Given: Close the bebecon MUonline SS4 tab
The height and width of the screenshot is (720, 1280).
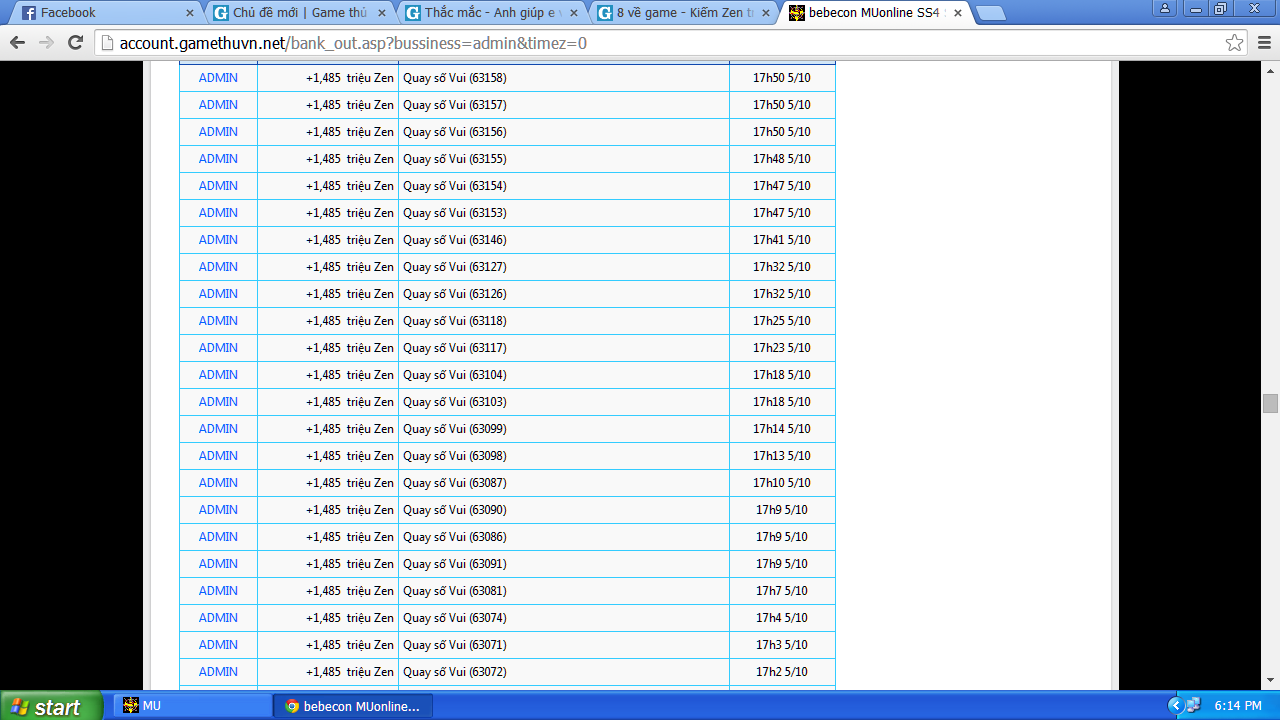Looking at the screenshot, I should (x=957, y=13).
